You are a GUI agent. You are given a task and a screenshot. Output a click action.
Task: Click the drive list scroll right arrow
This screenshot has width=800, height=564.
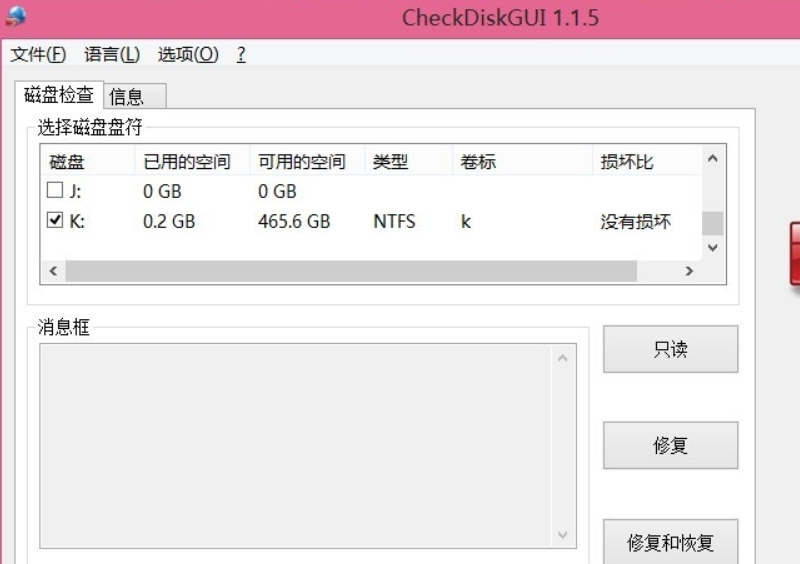688,271
